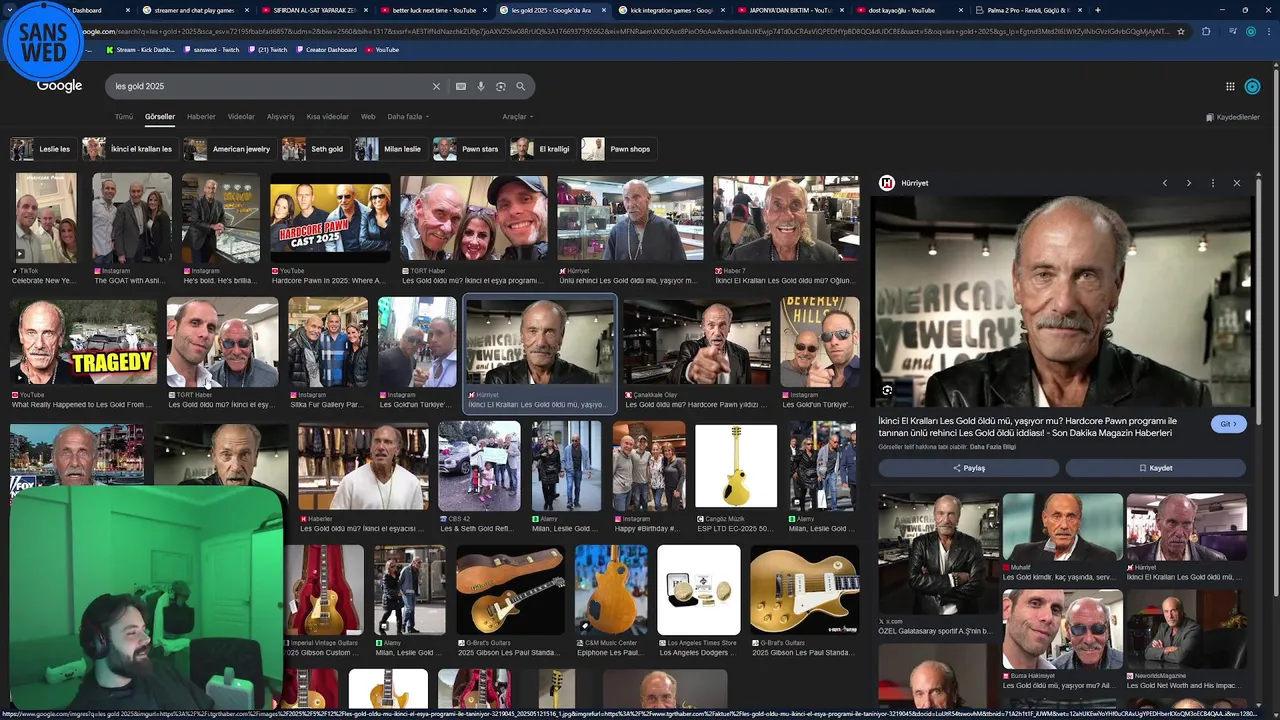Open Daha Fazla Bilgi copyright link

pyautogui.click(x=994, y=447)
